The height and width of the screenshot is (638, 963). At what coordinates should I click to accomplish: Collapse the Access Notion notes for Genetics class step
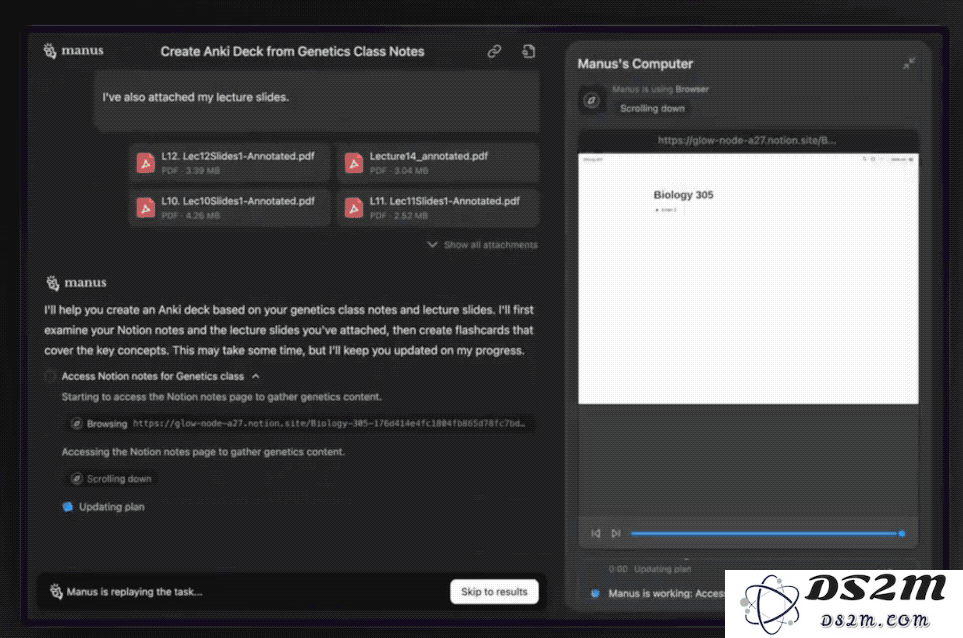[255, 376]
